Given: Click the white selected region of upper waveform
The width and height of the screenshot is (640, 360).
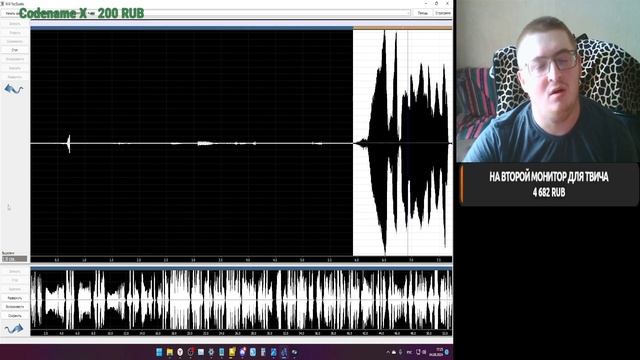Looking at the screenshot, I should [x=402, y=143].
